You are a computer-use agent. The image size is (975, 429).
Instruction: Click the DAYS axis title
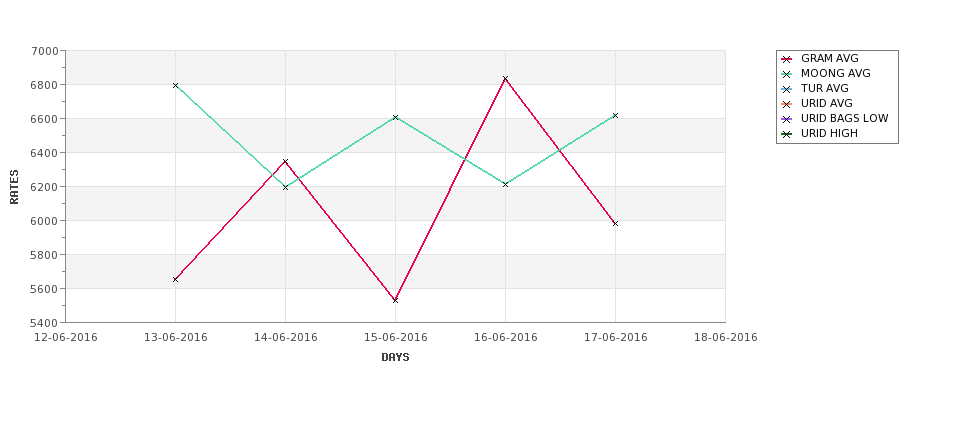395,358
